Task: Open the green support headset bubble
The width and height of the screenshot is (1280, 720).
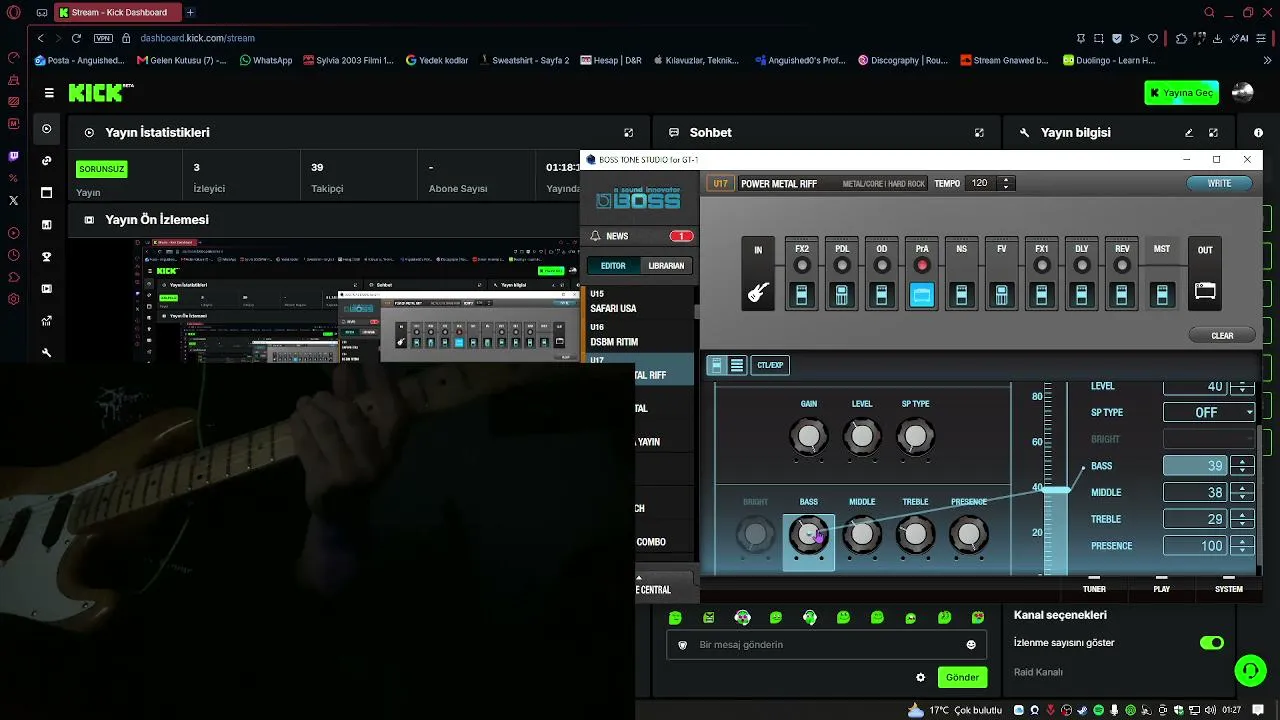Action: point(1250,670)
